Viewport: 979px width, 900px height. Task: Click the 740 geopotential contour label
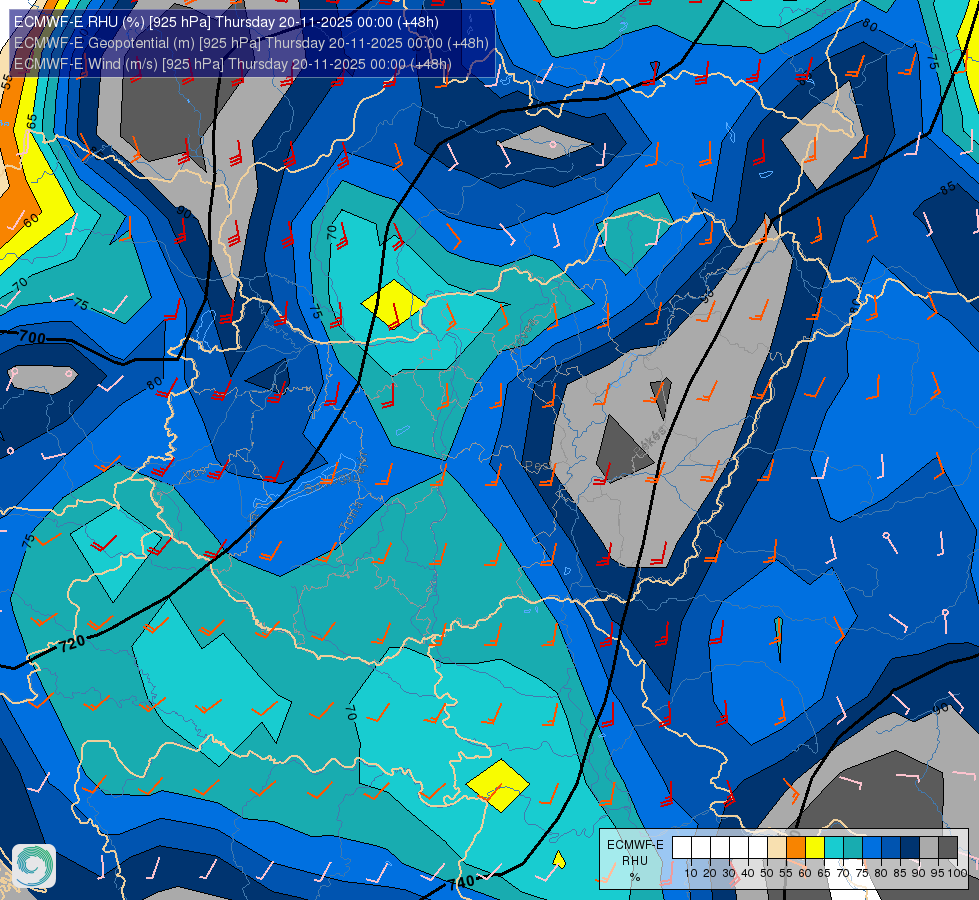pos(461,883)
